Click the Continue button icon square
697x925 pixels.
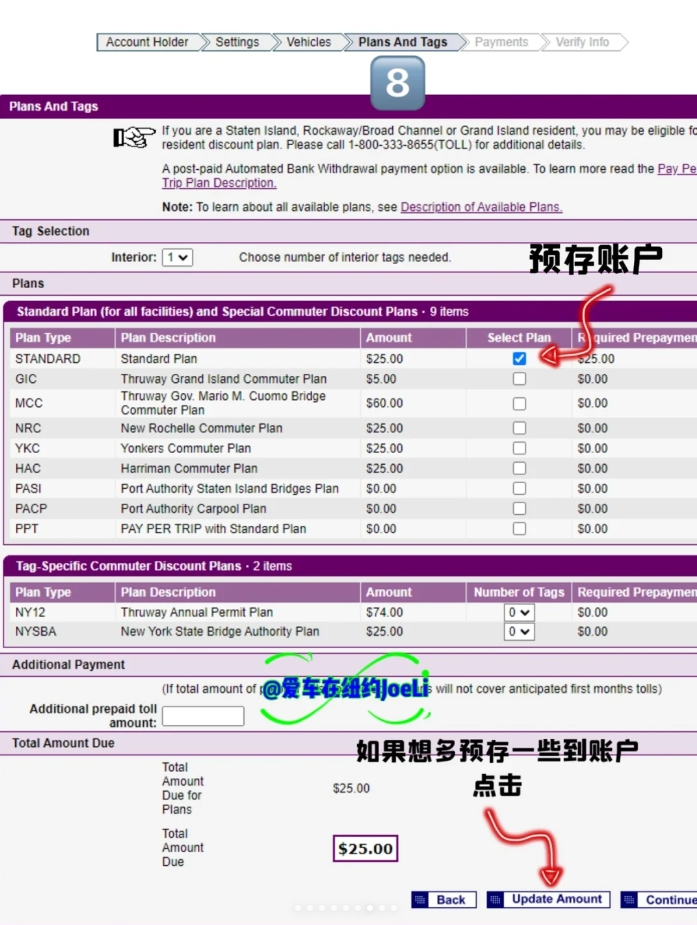click(629, 900)
